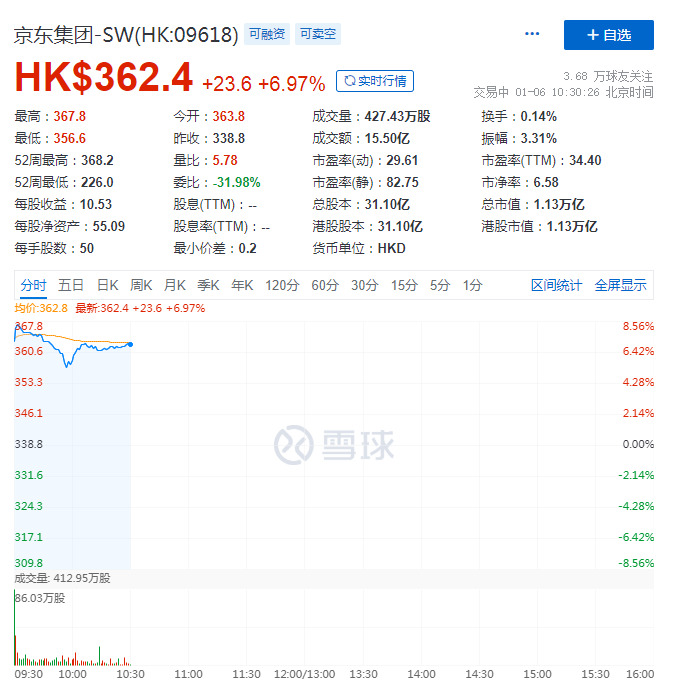675x692 pixels.
Task: Click the 最小价差 value 0.2
Action: point(247,248)
